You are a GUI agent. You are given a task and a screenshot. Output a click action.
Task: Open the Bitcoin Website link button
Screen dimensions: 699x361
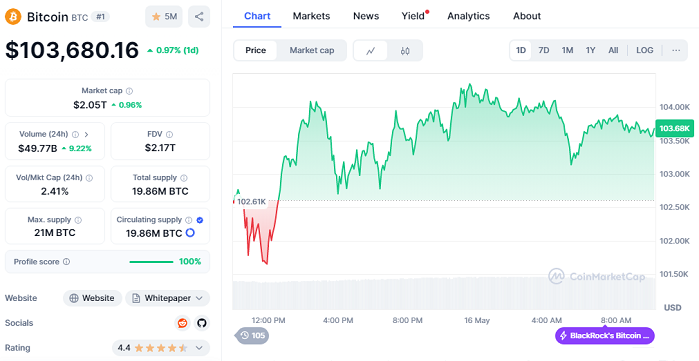tap(92, 298)
